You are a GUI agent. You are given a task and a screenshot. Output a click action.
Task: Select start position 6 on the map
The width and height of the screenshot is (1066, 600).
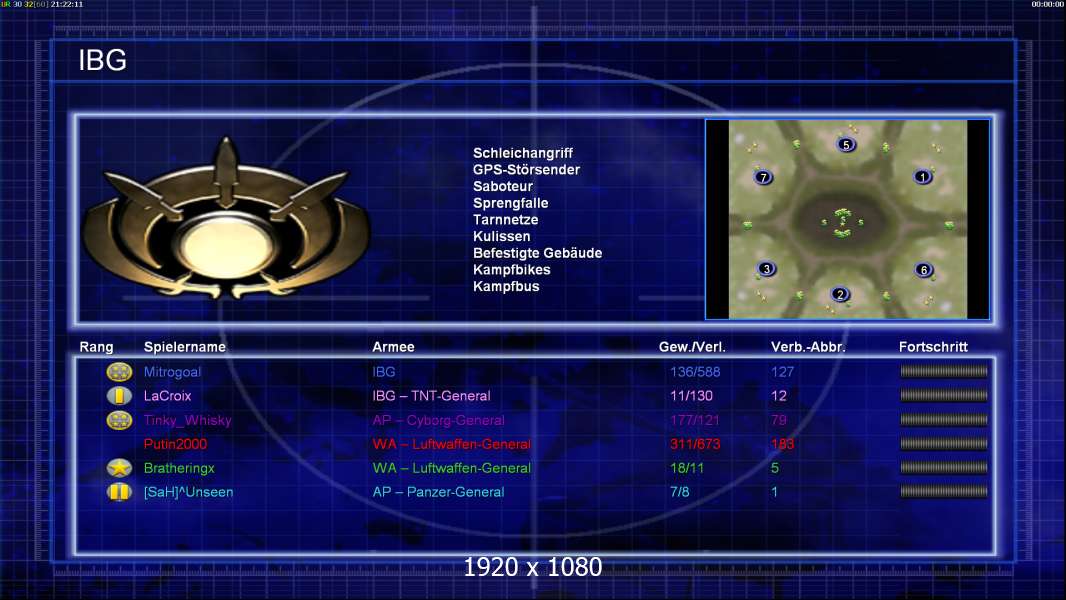point(923,270)
